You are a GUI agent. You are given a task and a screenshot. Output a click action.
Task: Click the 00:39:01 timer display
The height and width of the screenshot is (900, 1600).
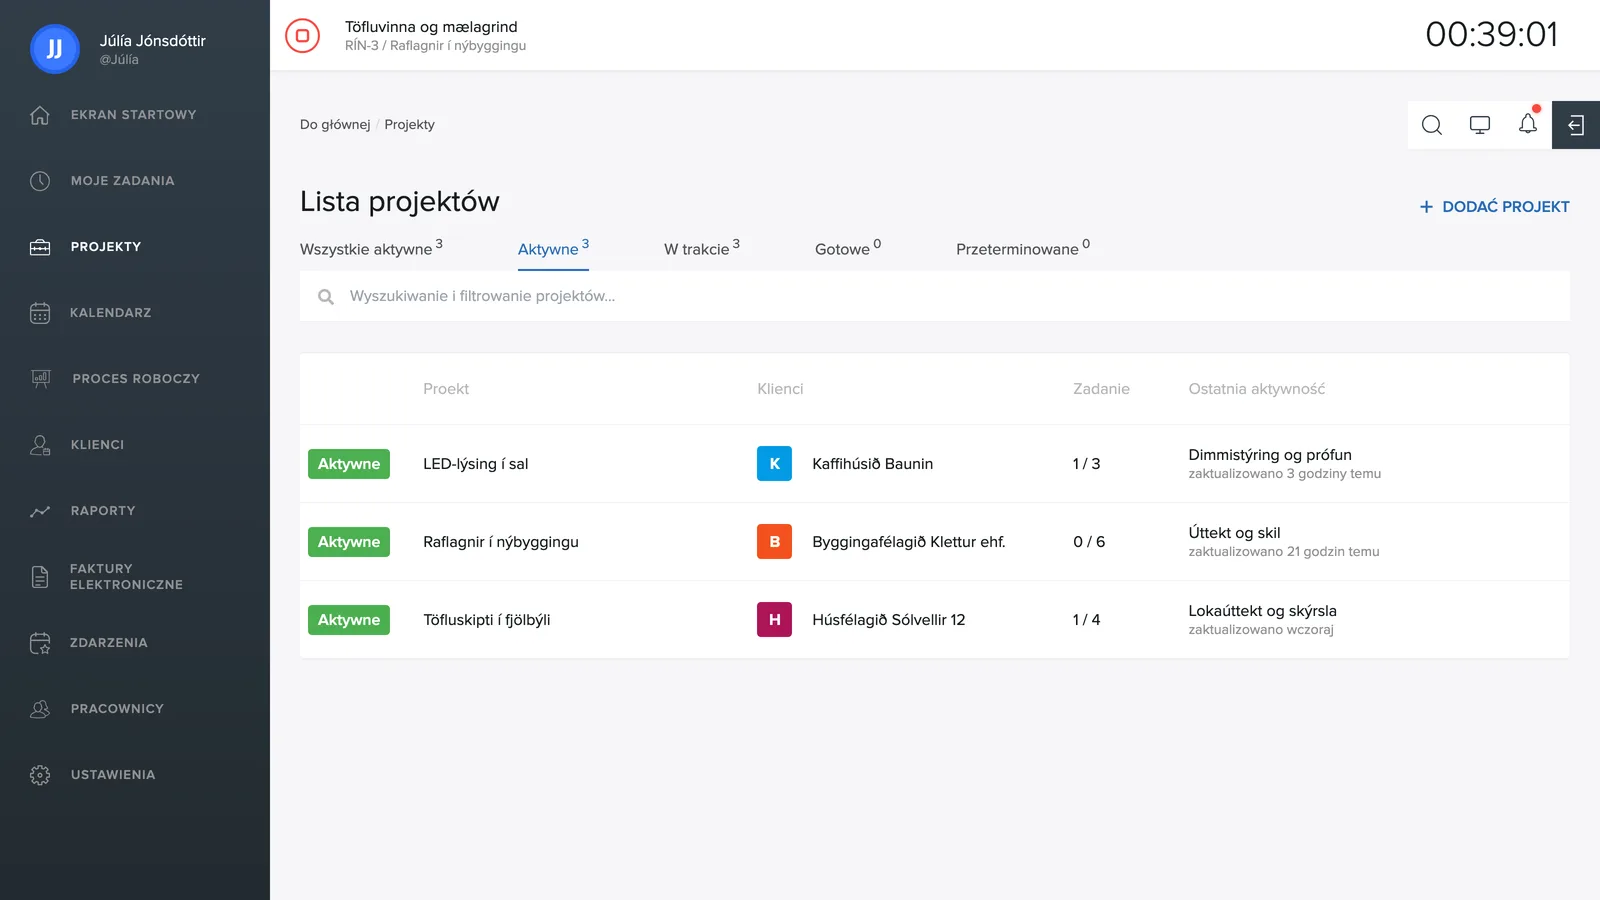pyautogui.click(x=1492, y=35)
